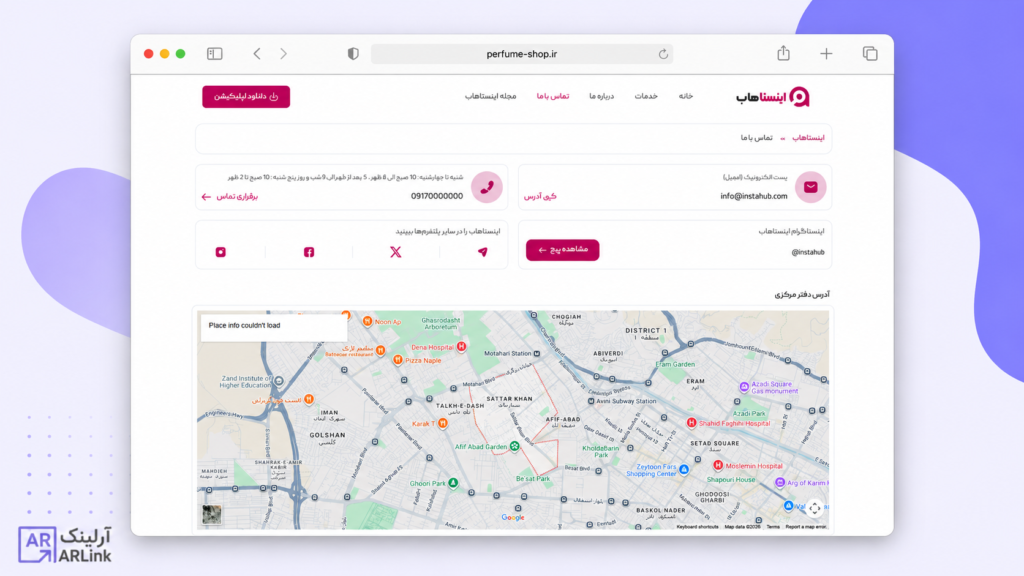
Task: Click the map camera controls icon
Action: [x=814, y=508]
